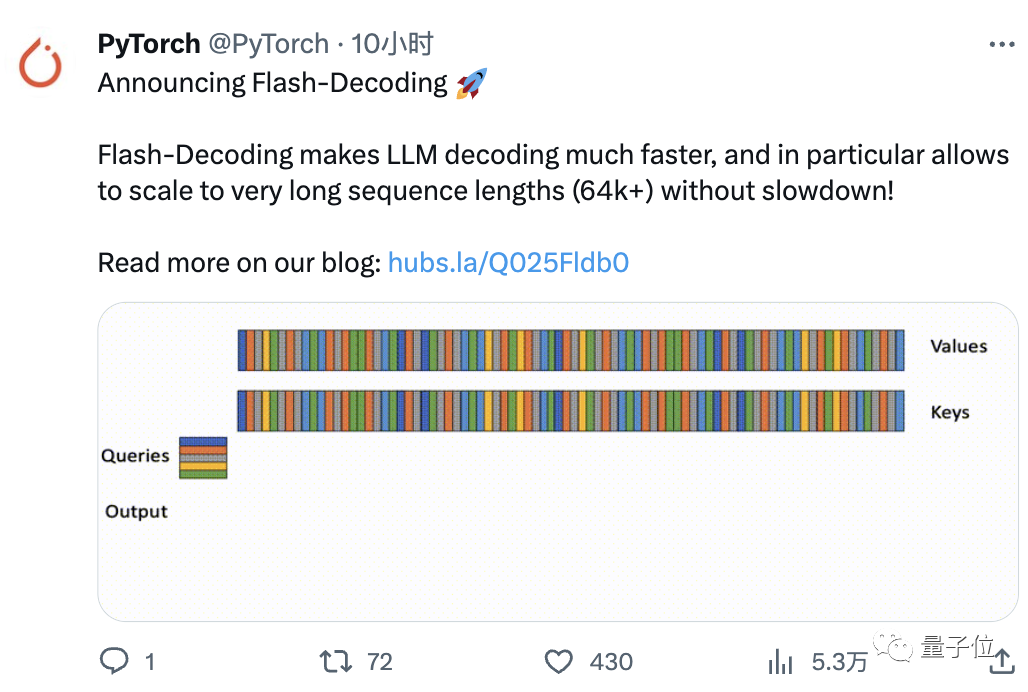Open the @PyTorch handle
This screenshot has width=1028, height=692.
pos(269,44)
